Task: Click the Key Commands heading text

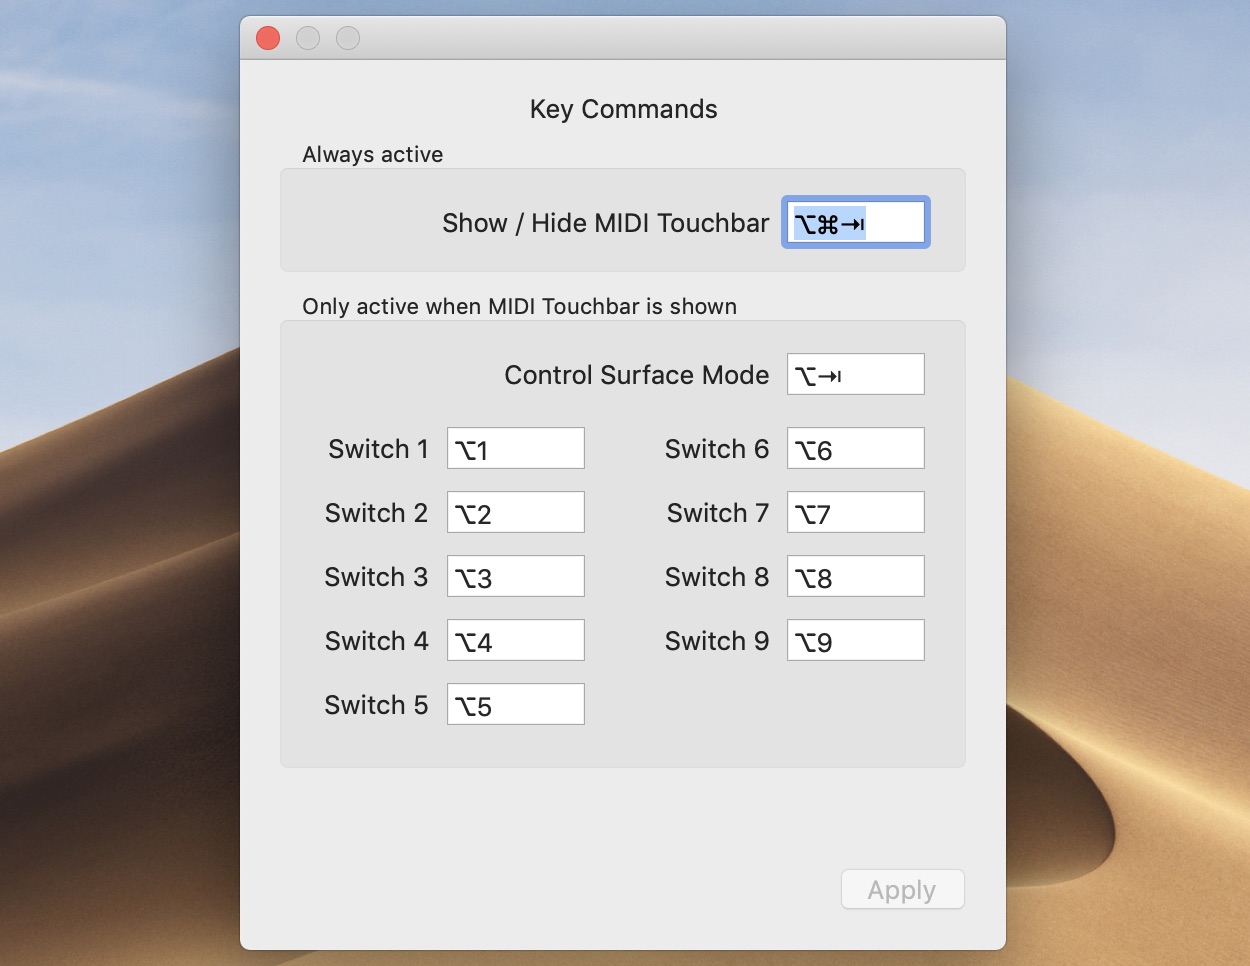Action: 623,109
